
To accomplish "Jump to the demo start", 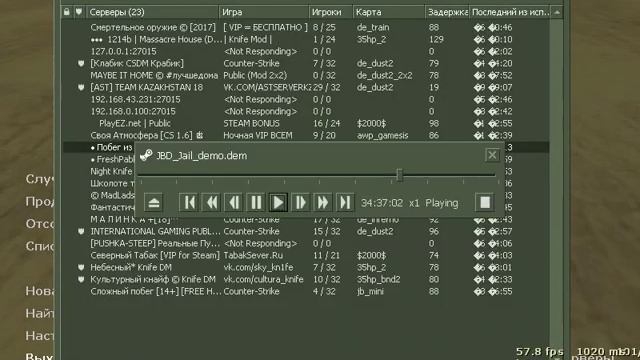I will (189, 202).
